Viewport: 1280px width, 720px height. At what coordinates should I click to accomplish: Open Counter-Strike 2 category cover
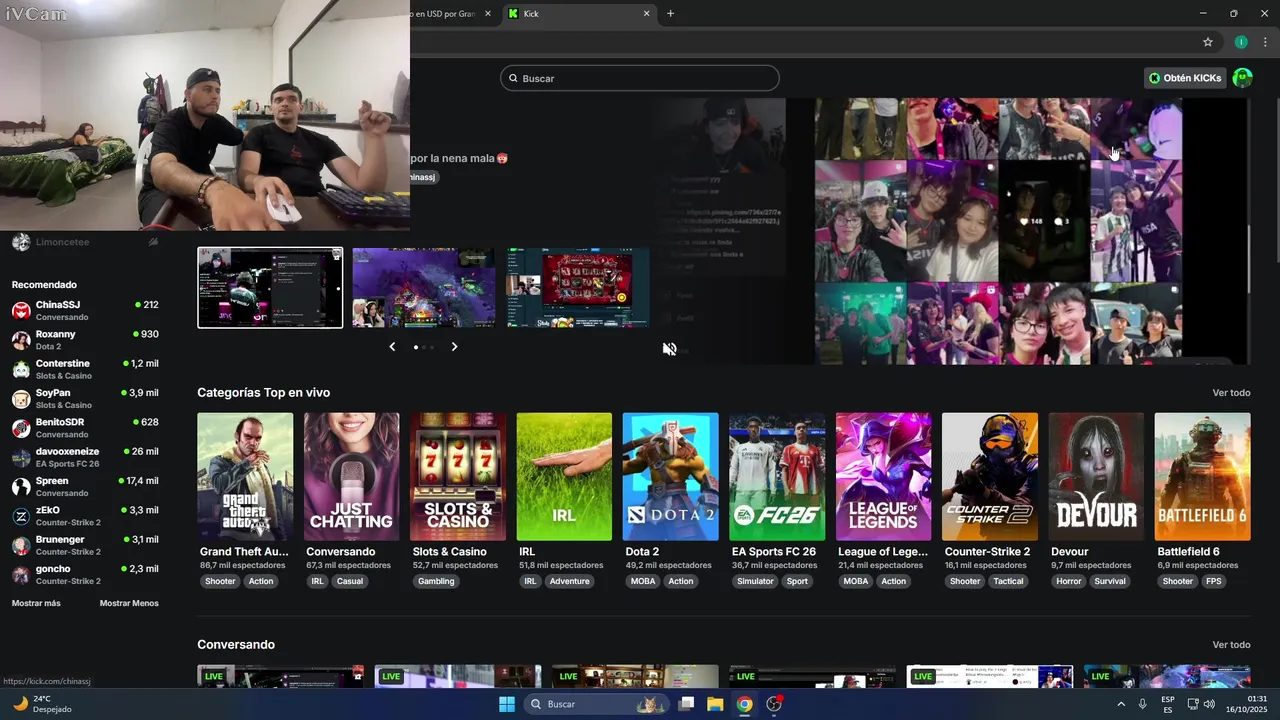(x=990, y=477)
